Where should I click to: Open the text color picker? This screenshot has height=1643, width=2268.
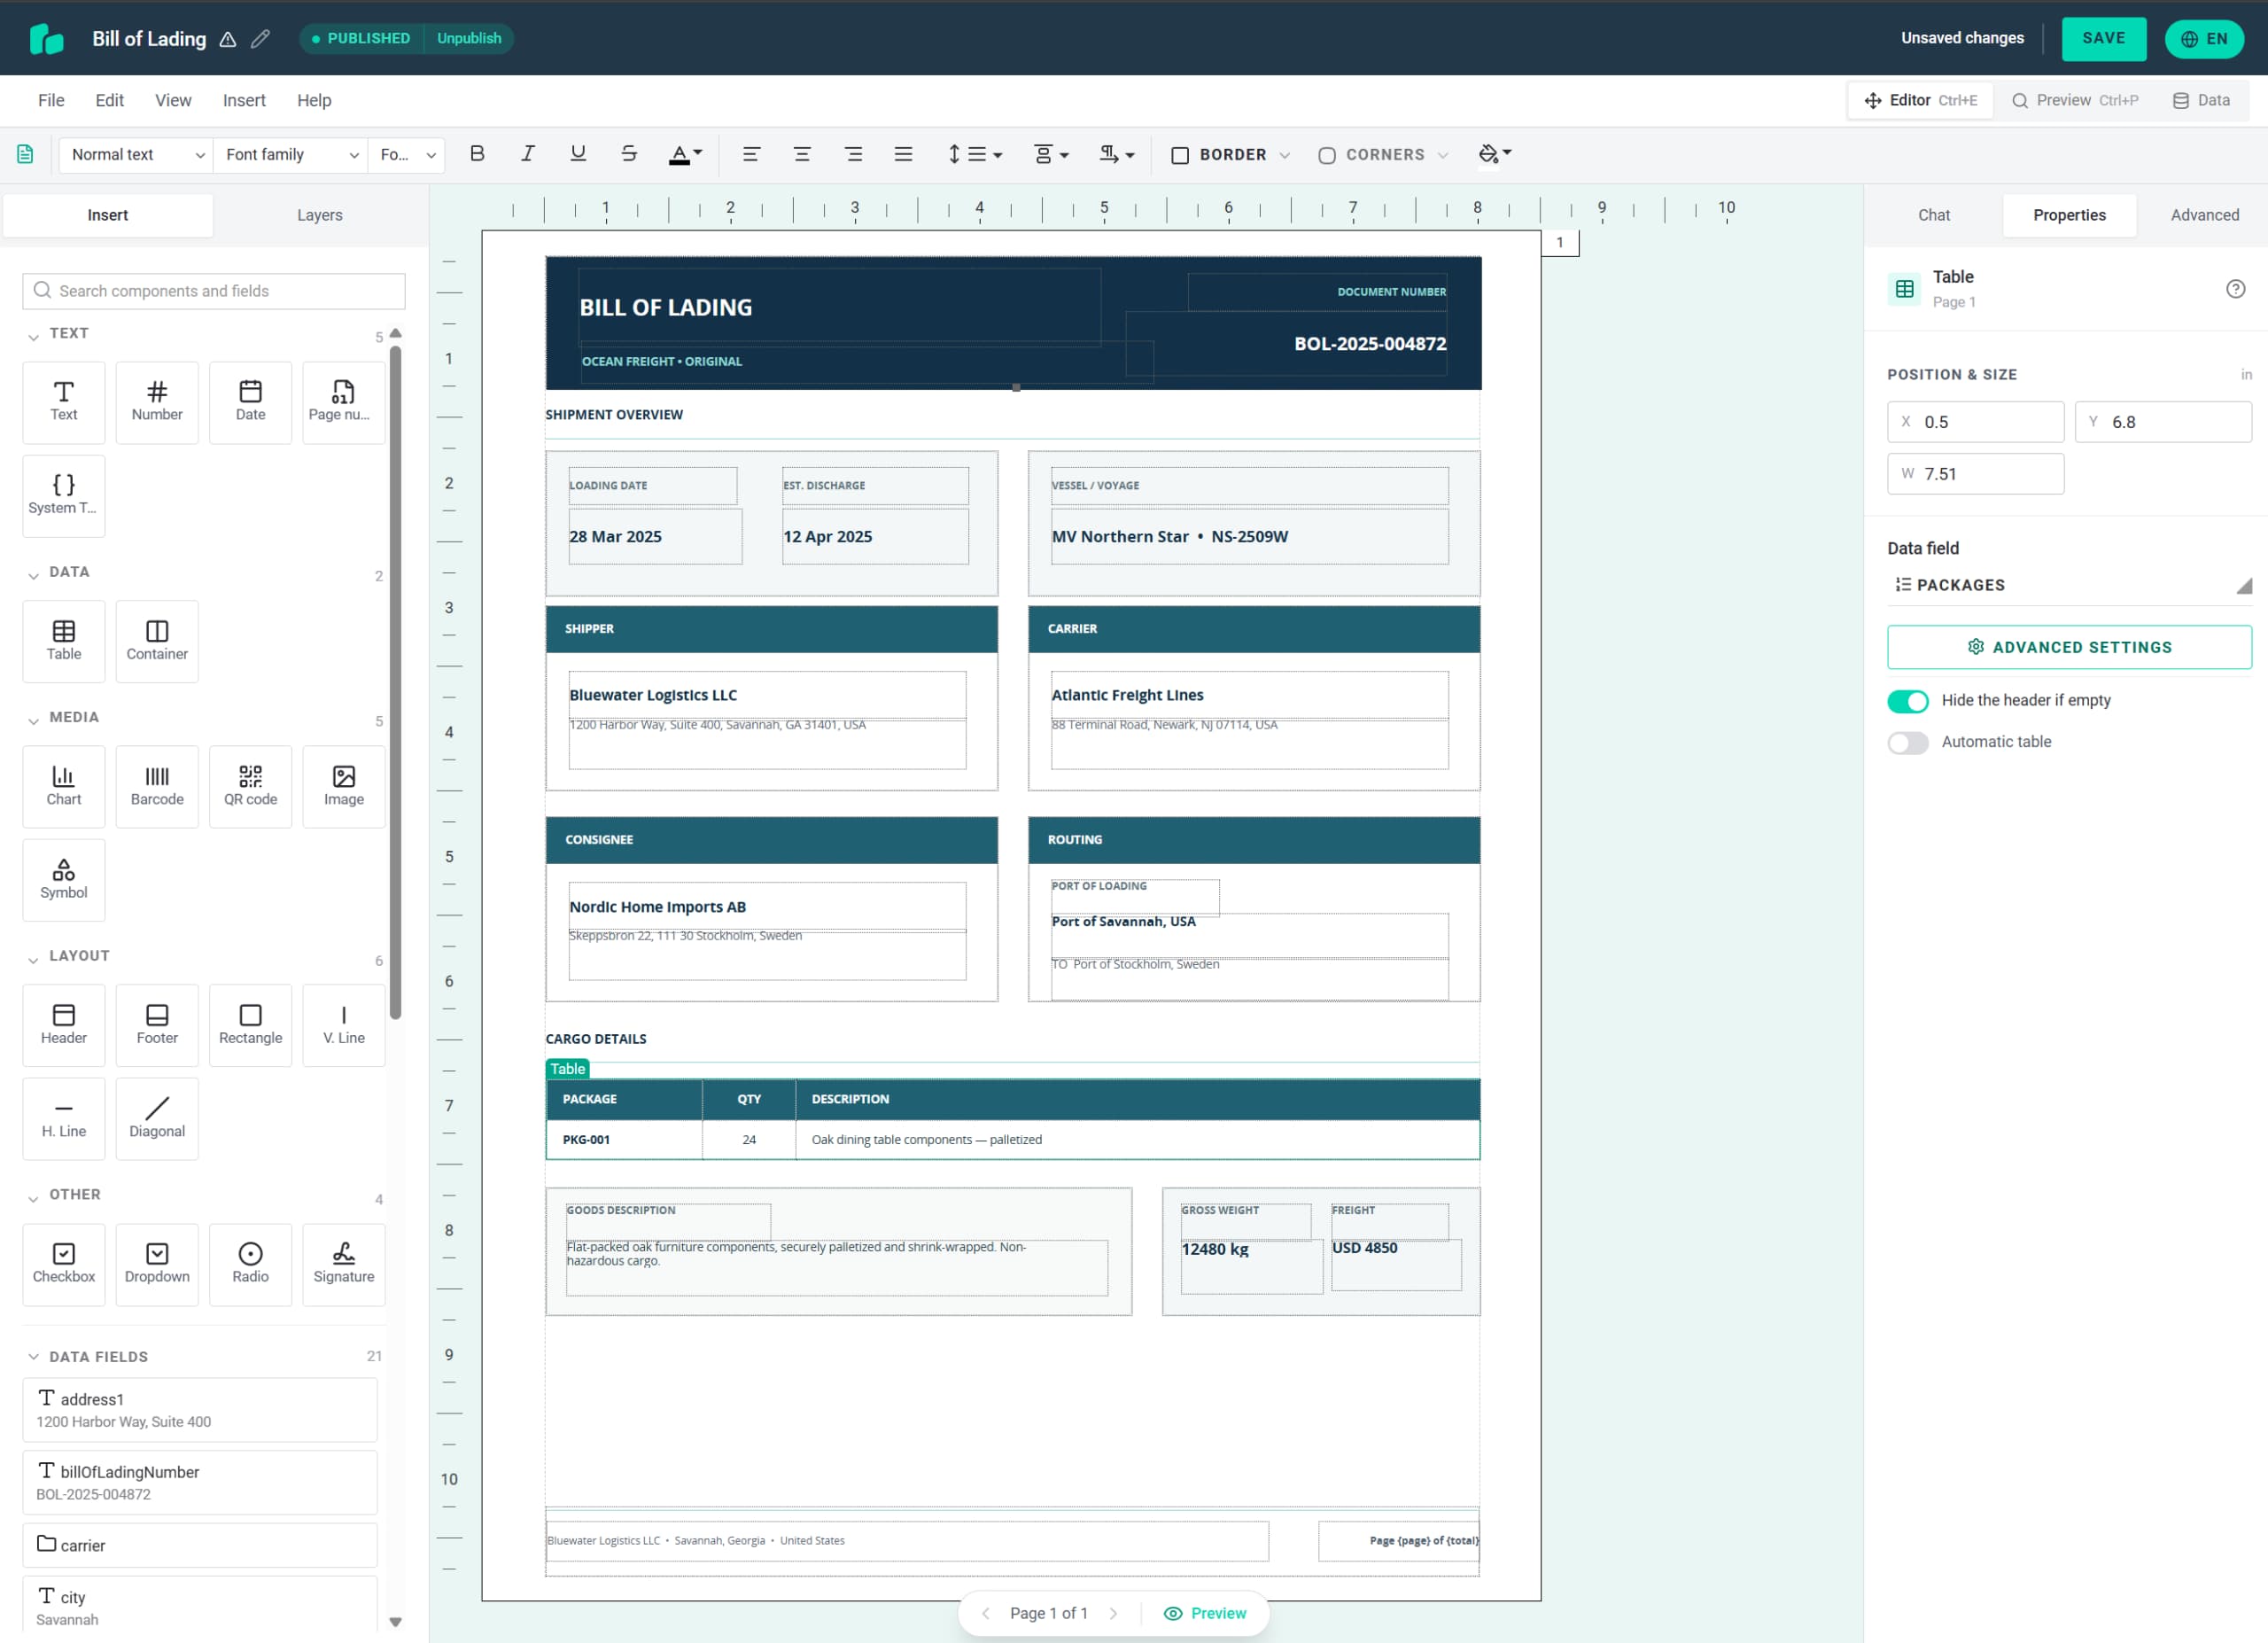tap(685, 154)
